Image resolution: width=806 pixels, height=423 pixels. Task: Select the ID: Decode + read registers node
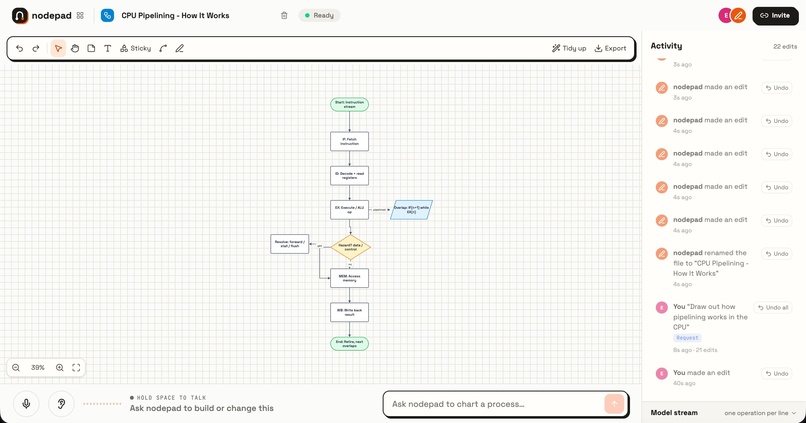(x=350, y=176)
